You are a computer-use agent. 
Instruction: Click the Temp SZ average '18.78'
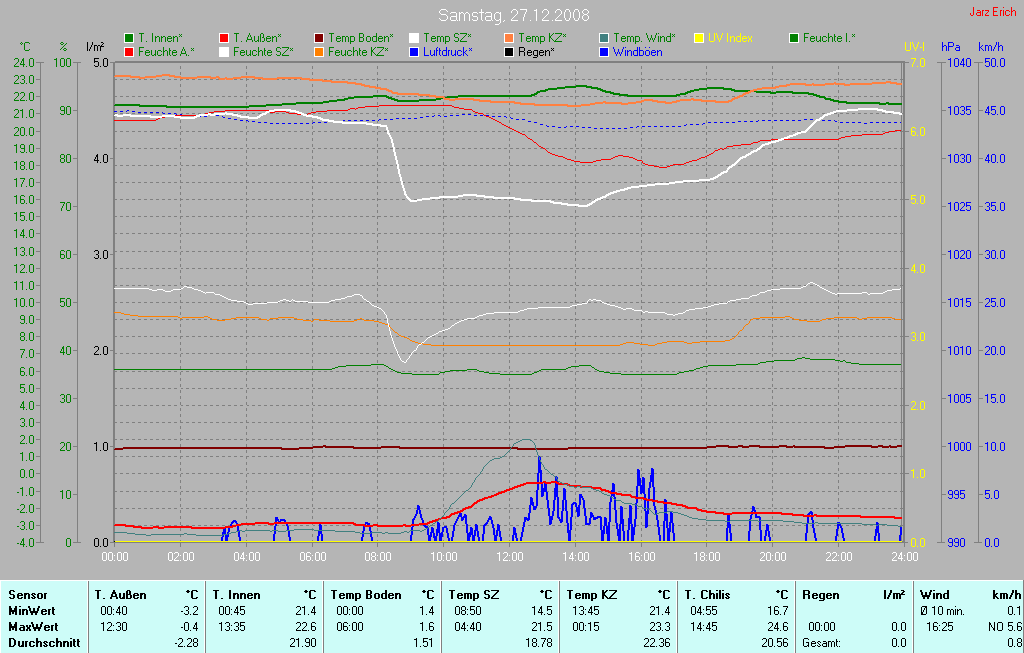point(539,643)
